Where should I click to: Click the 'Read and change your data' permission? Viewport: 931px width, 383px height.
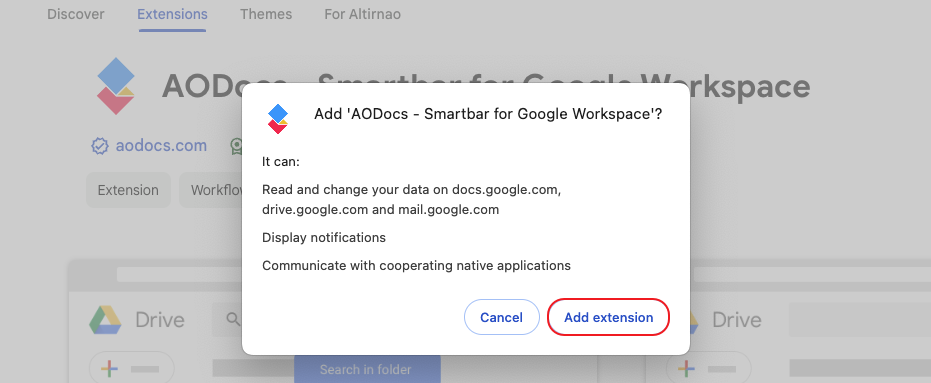pyautogui.click(x=411, y=200)
